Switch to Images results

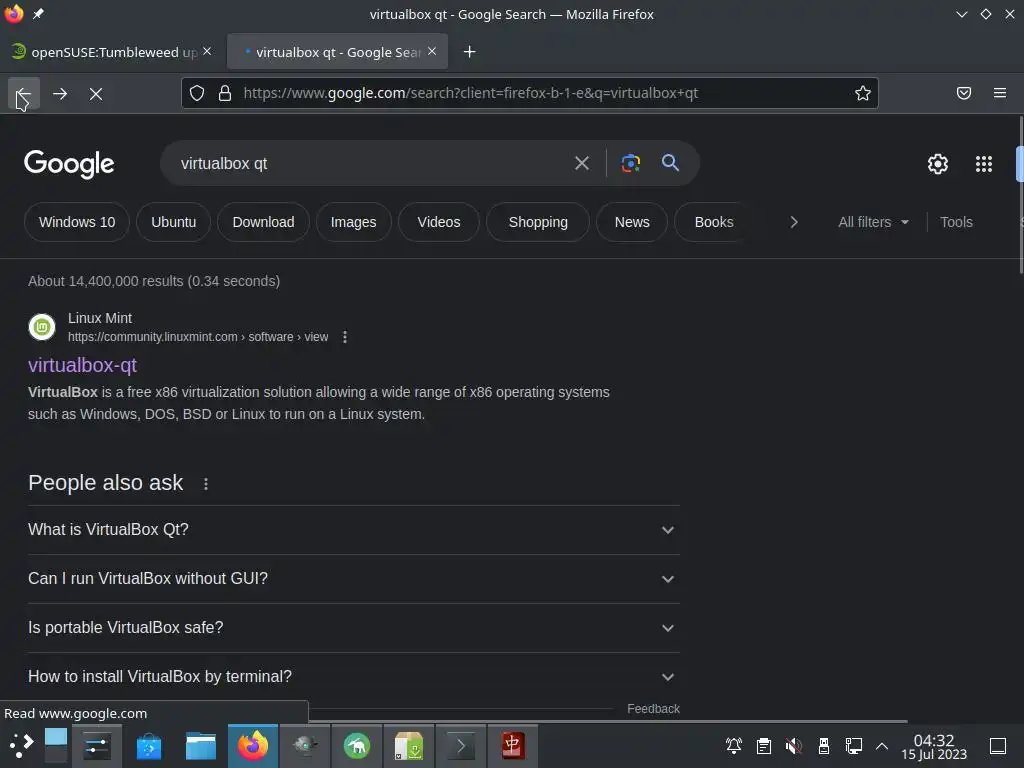tap(353, 222)
